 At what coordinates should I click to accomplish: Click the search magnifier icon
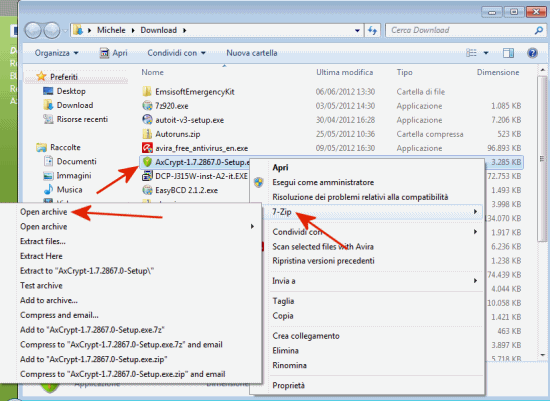click(x=538, y=31)
